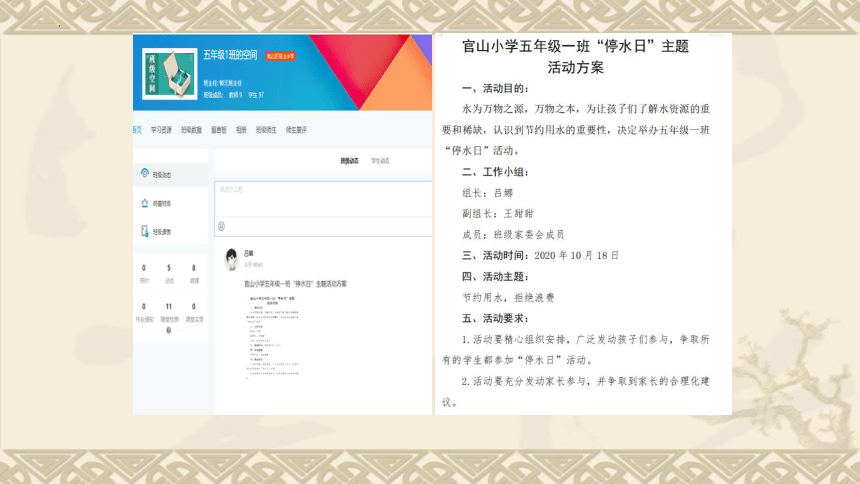Open the 班级数据 tab
The height and width of the screenshot is (484, 860).
pos(191,130)
